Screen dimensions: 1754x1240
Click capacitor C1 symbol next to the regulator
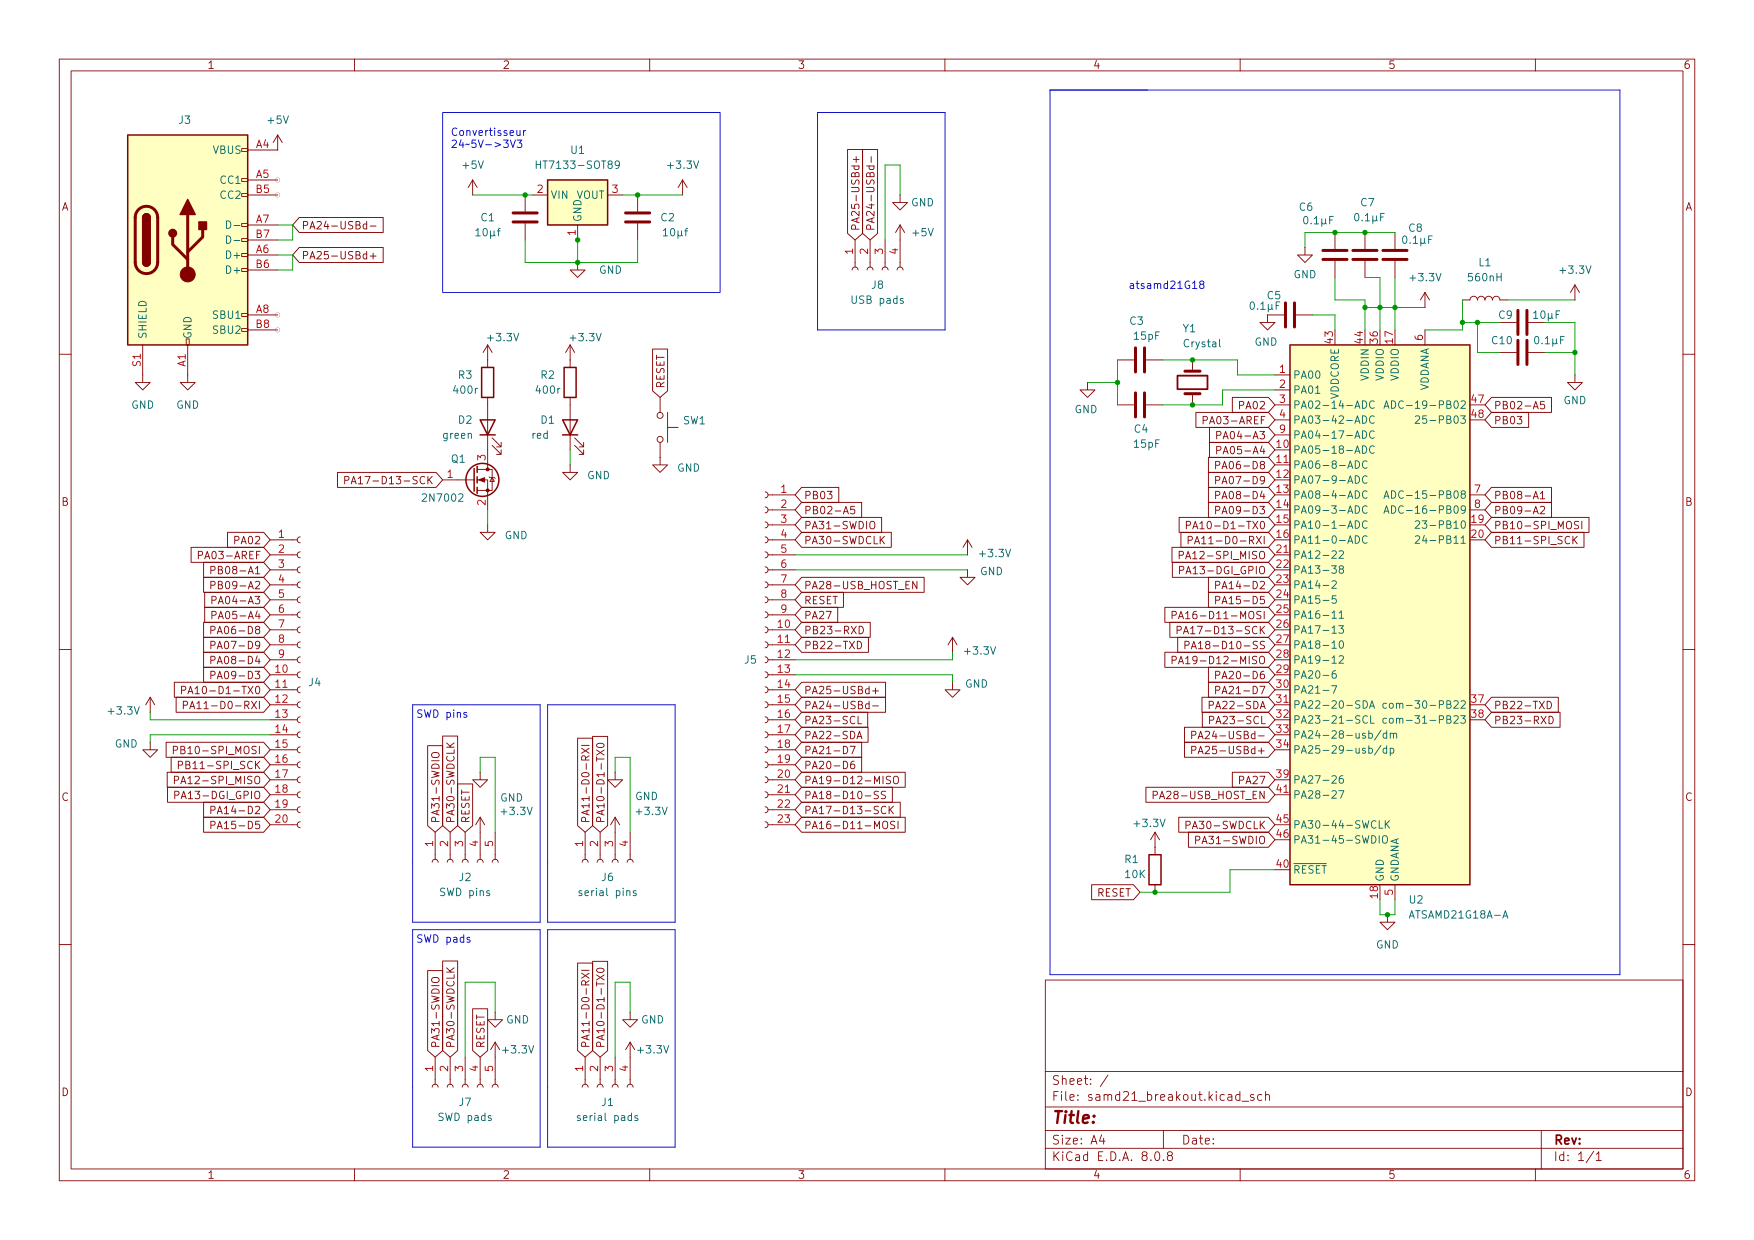point(525,217)
